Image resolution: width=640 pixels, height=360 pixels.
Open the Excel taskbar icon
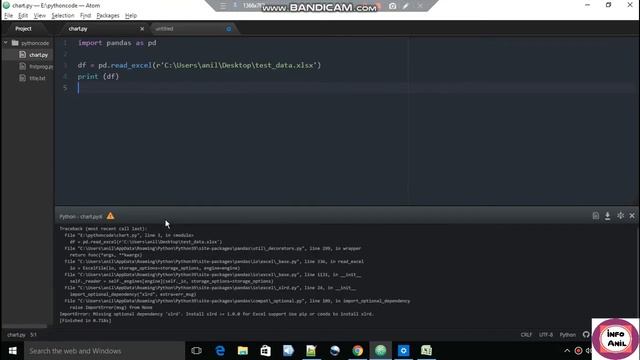pos(427,351)
